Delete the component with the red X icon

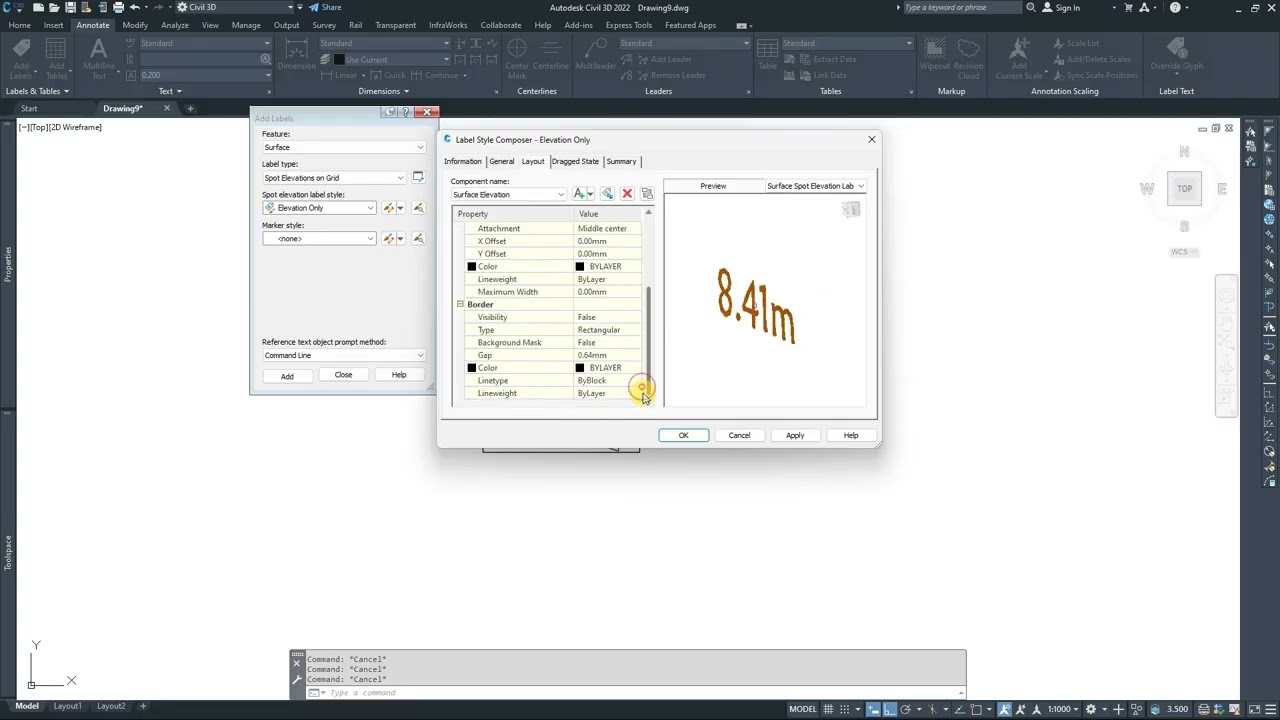pos(627,194)
